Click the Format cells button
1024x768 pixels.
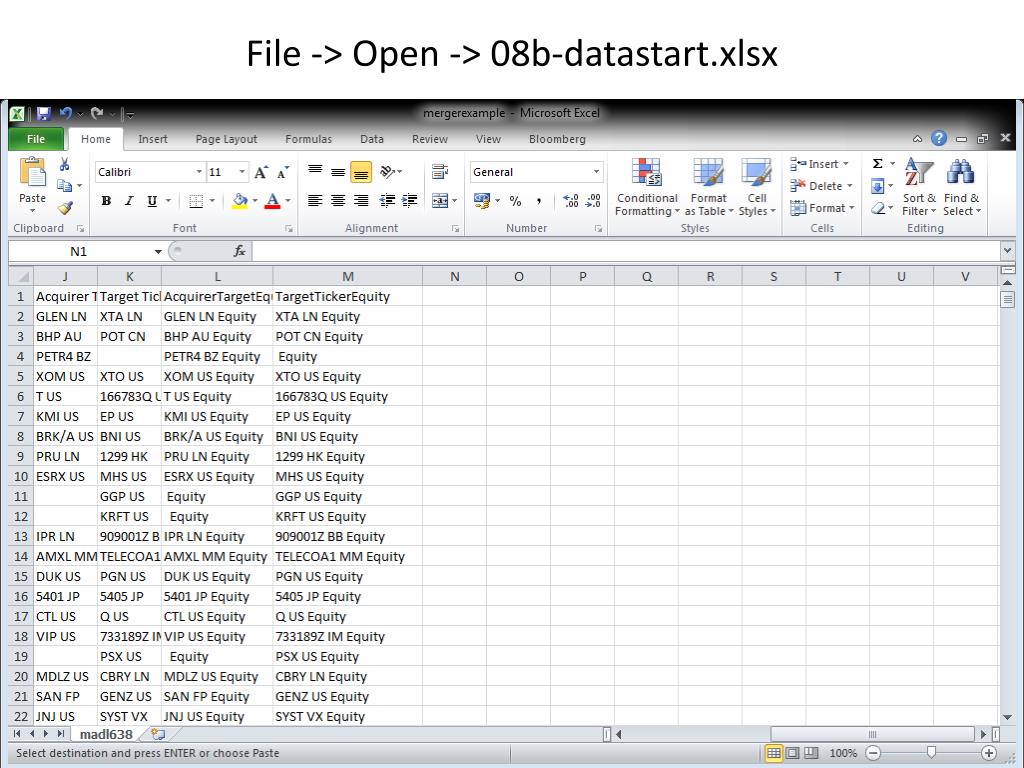pyautogui.click(x=822, y=208)
